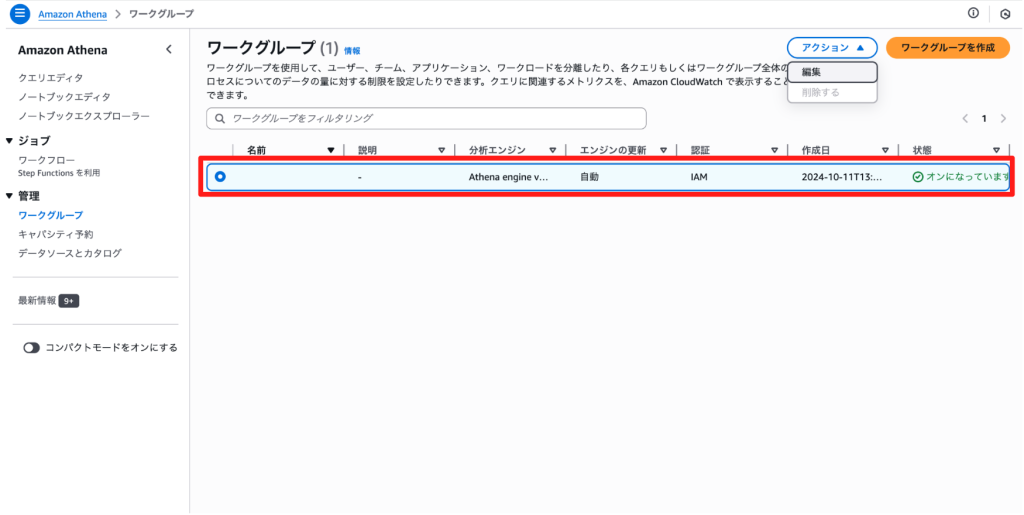
Task: Select ワークグループ in the sidebar
Action: (x=50, y=215)
